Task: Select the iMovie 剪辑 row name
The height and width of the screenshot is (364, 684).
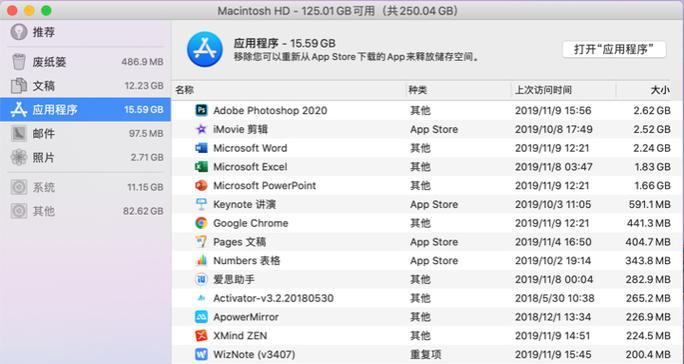Action: (240, 129)
